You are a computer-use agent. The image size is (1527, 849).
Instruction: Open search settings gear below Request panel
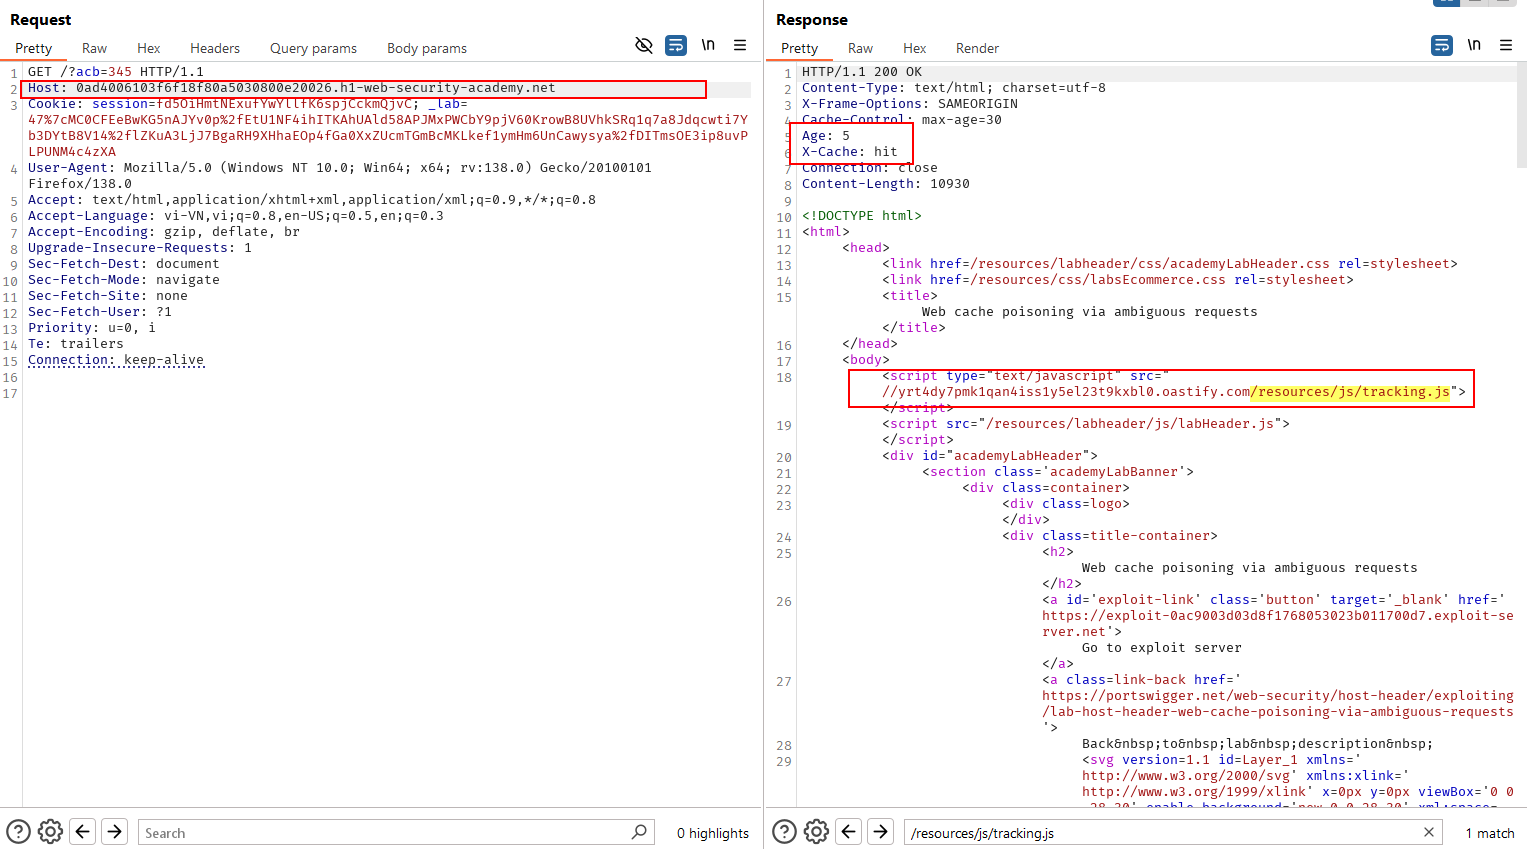pos(50,832)
